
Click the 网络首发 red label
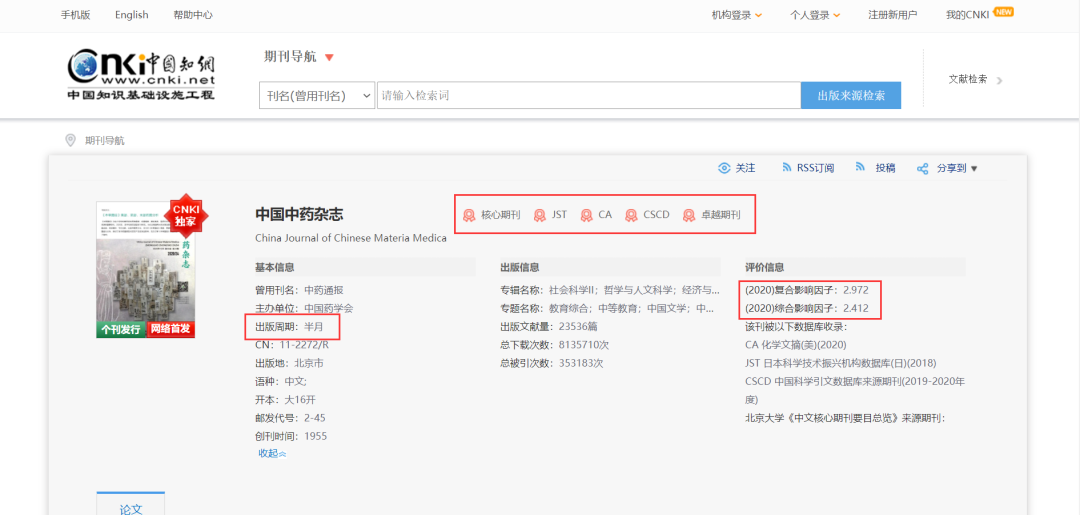[x=171, y=330]
